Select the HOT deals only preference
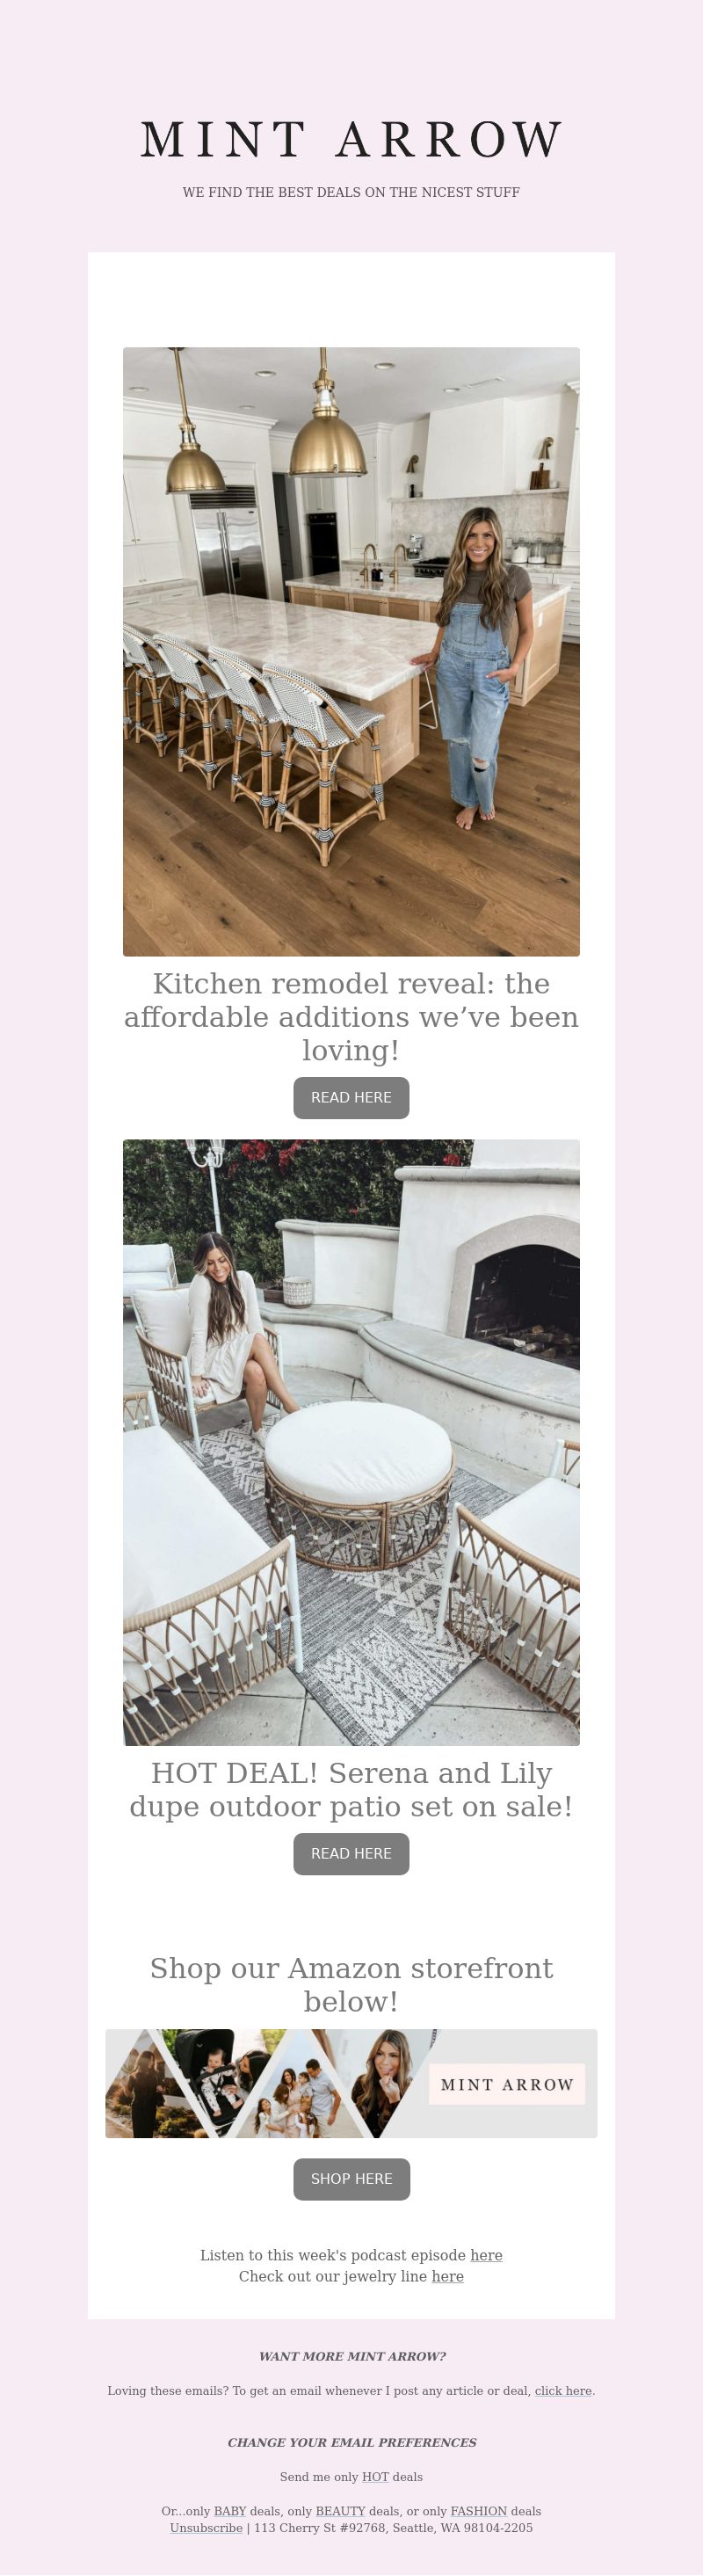Image resolution: width=703 pixels, height=2576 pixels. [x=375, y=2477]
